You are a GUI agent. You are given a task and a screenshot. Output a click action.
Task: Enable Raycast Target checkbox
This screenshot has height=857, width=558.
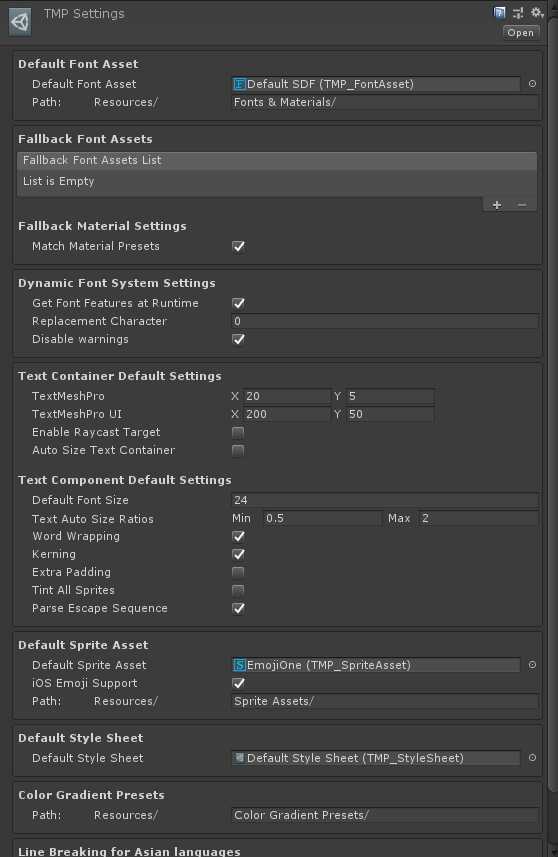[238, 433]
